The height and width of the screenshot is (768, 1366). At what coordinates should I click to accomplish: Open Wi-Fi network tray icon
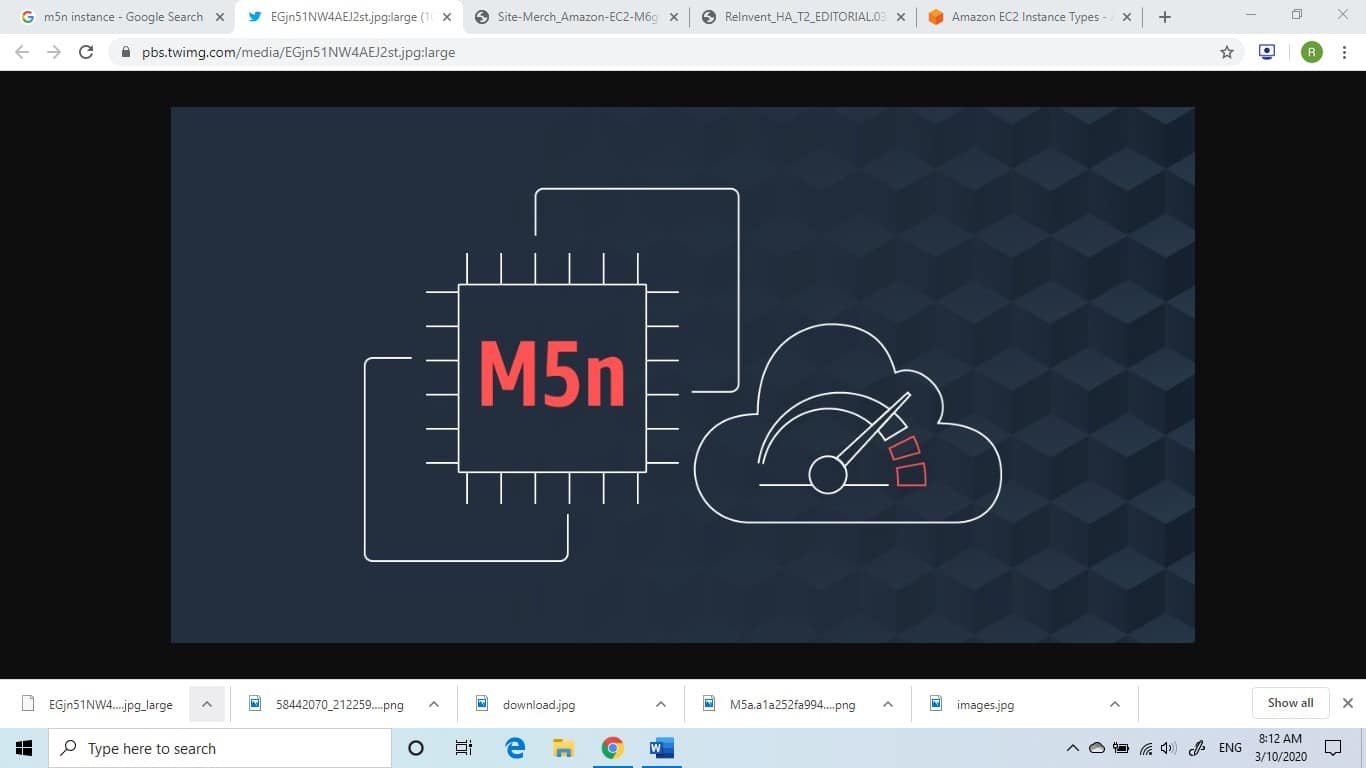1146,748
